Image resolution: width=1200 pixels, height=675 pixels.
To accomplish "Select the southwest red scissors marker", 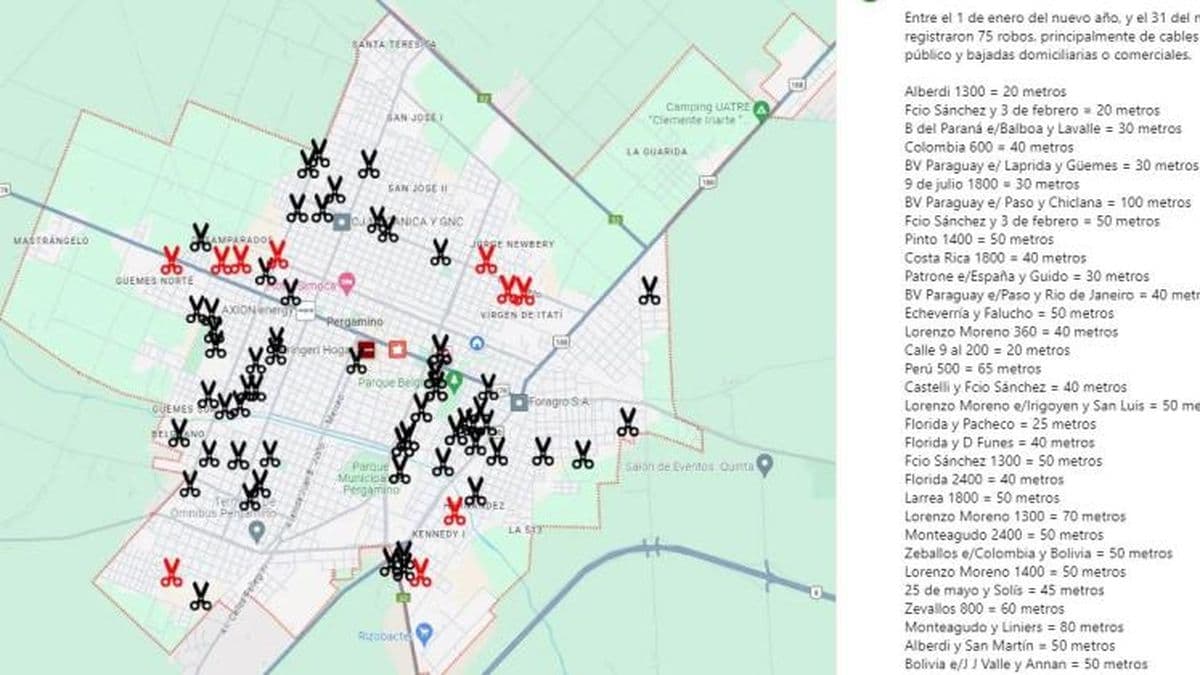I will 171,572.
